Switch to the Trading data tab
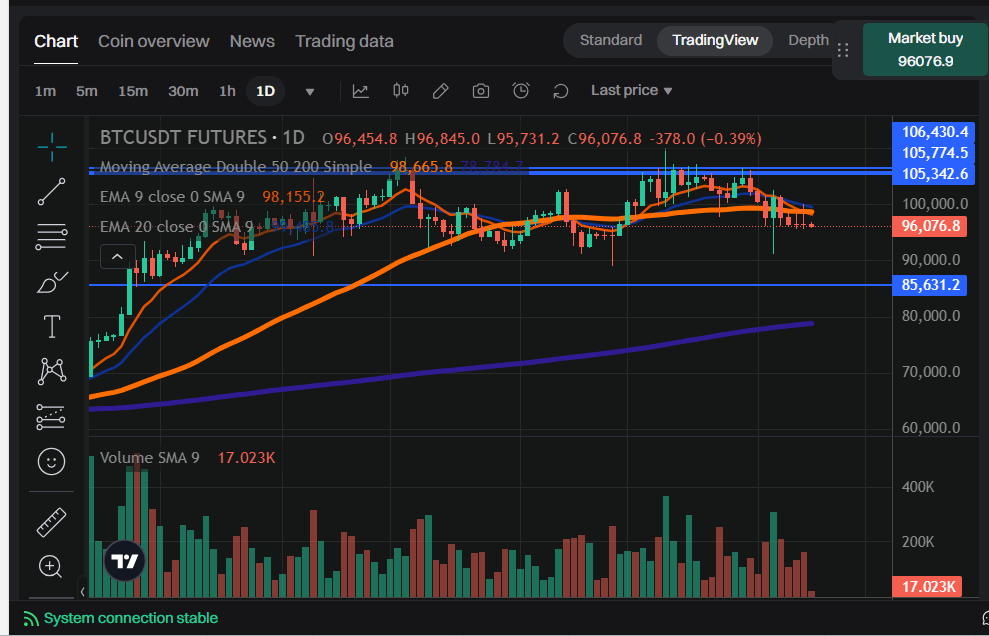Image resolution: width=989 pixels, height=636 pixels. pyautogui.click(x=344, y=41)
